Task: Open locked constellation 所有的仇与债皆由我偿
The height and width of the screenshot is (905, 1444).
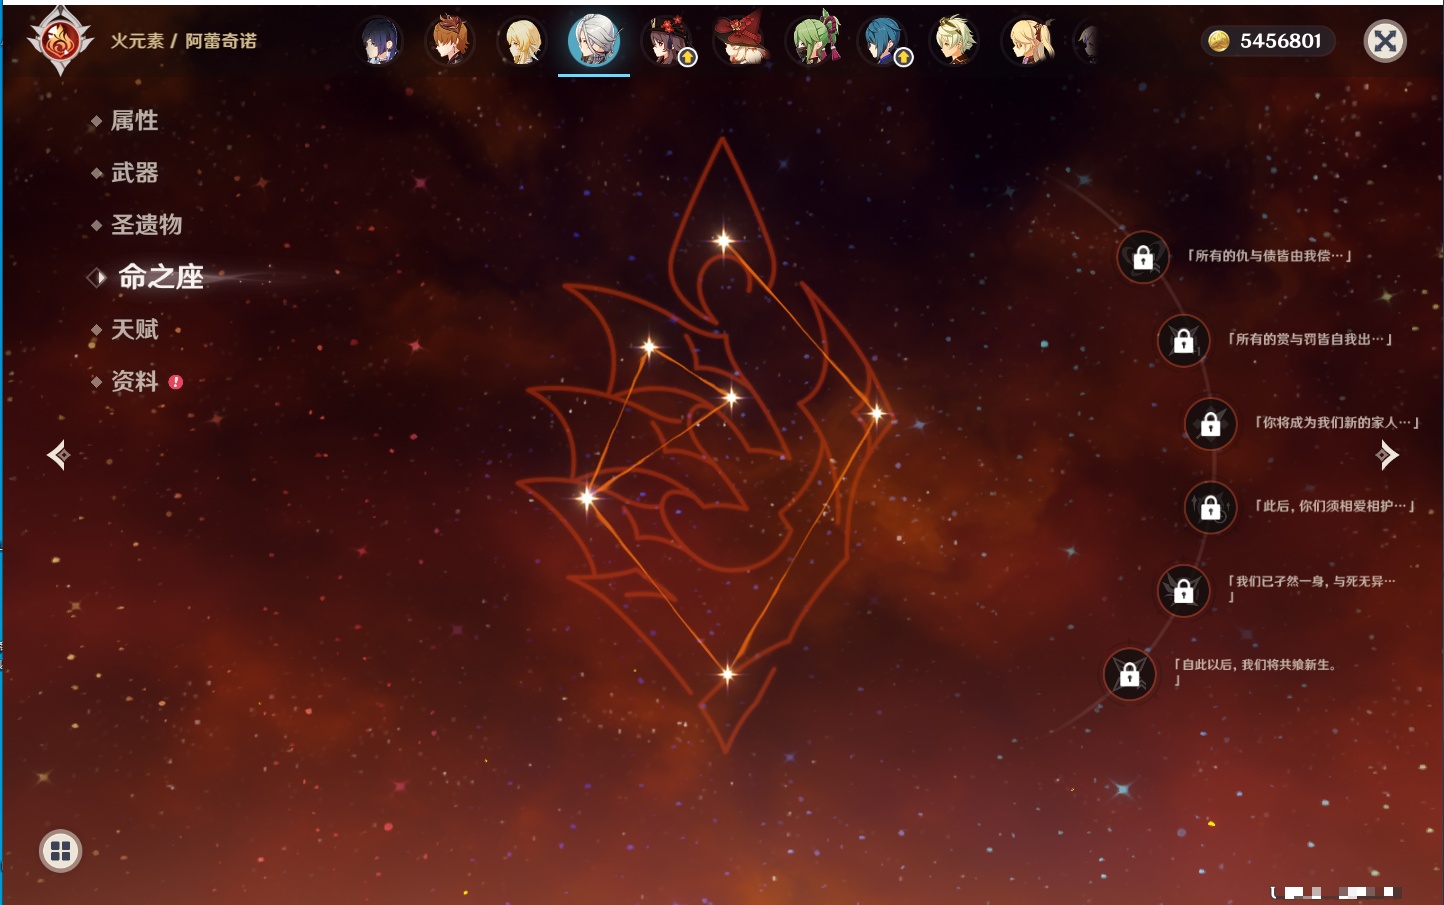Action: [1143, 257]
